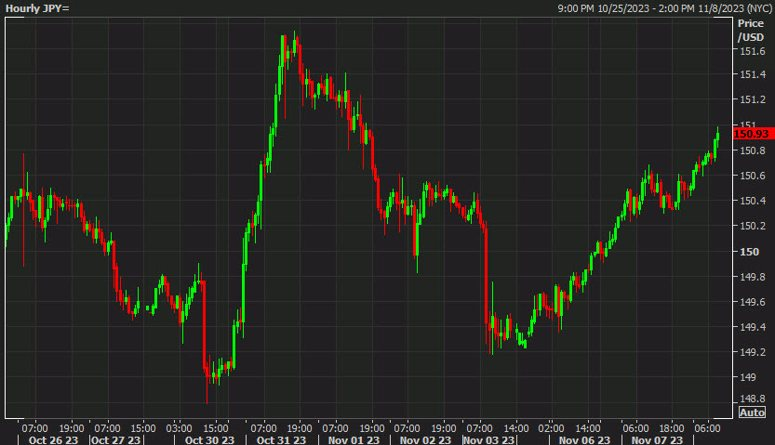Viewport: 775px width, 445px height.
Task: Click the Auto scale button
Action: pyautogui.click(x=752, y=412)
